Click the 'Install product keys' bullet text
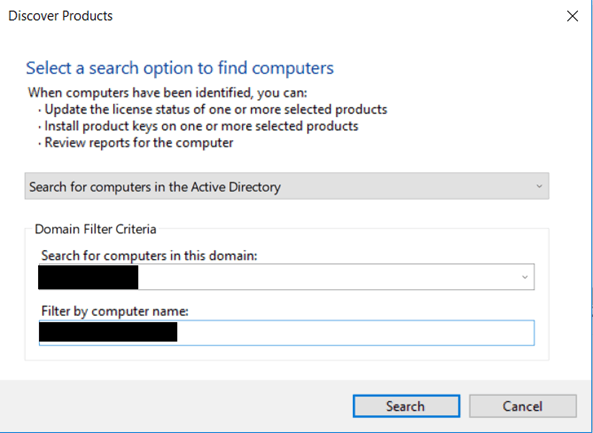 [x=201, y=126]
